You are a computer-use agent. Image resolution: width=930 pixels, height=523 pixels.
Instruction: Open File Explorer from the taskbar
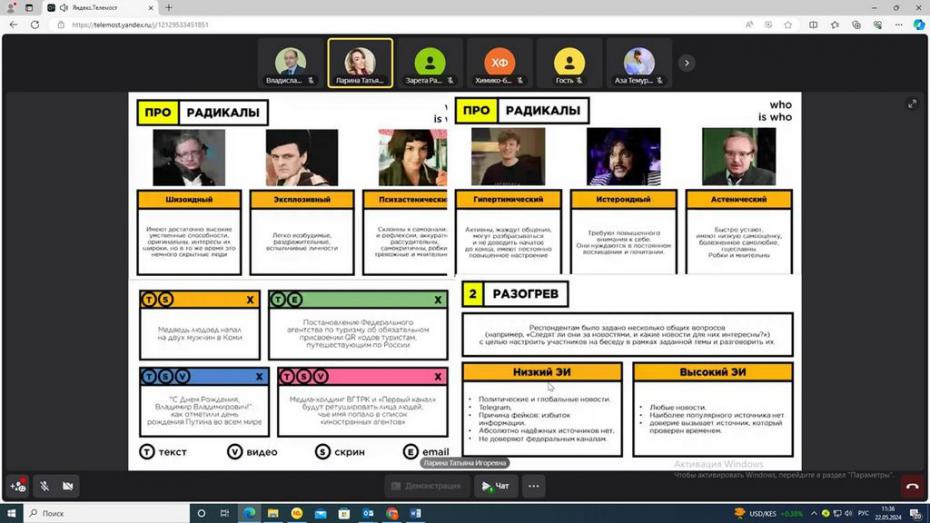point(273,513)
